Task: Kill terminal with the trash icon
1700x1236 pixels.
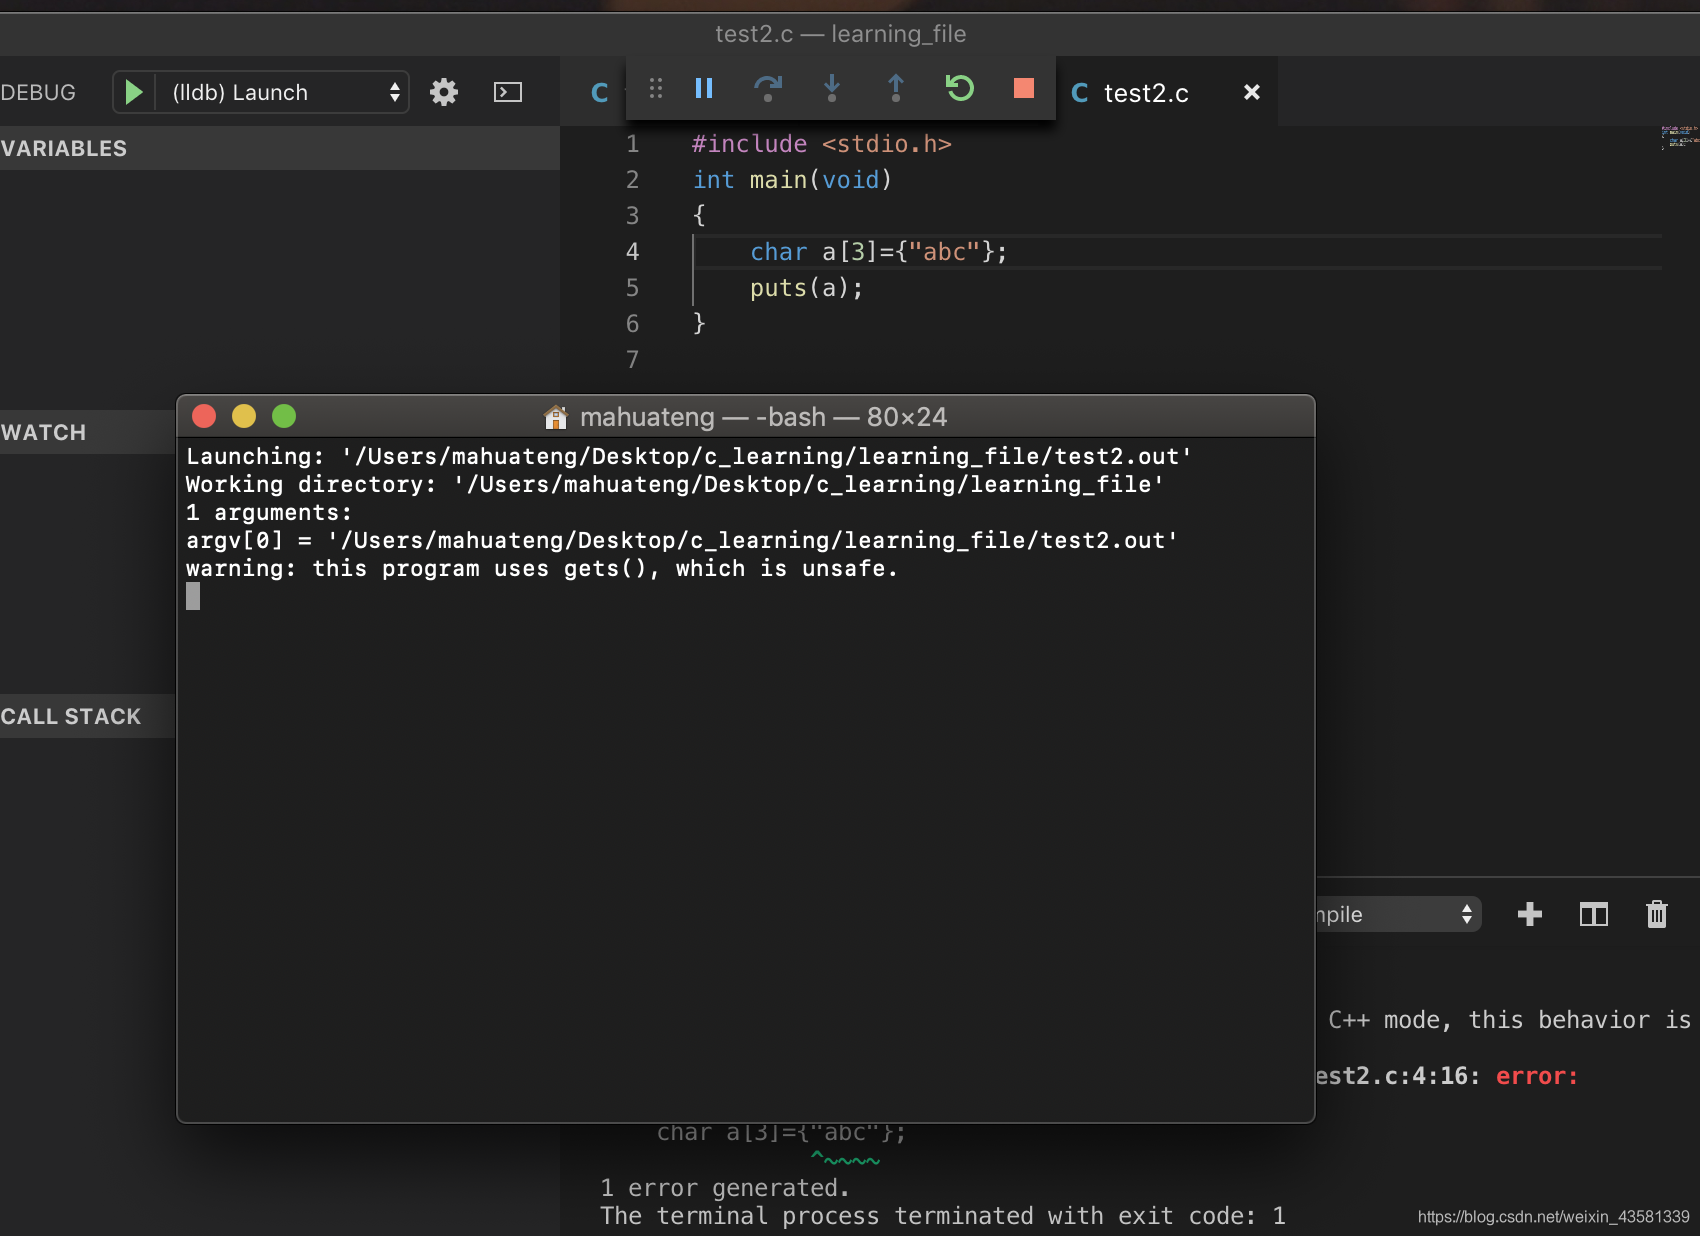Action: pyautogui.click(x=1657, y=914)
